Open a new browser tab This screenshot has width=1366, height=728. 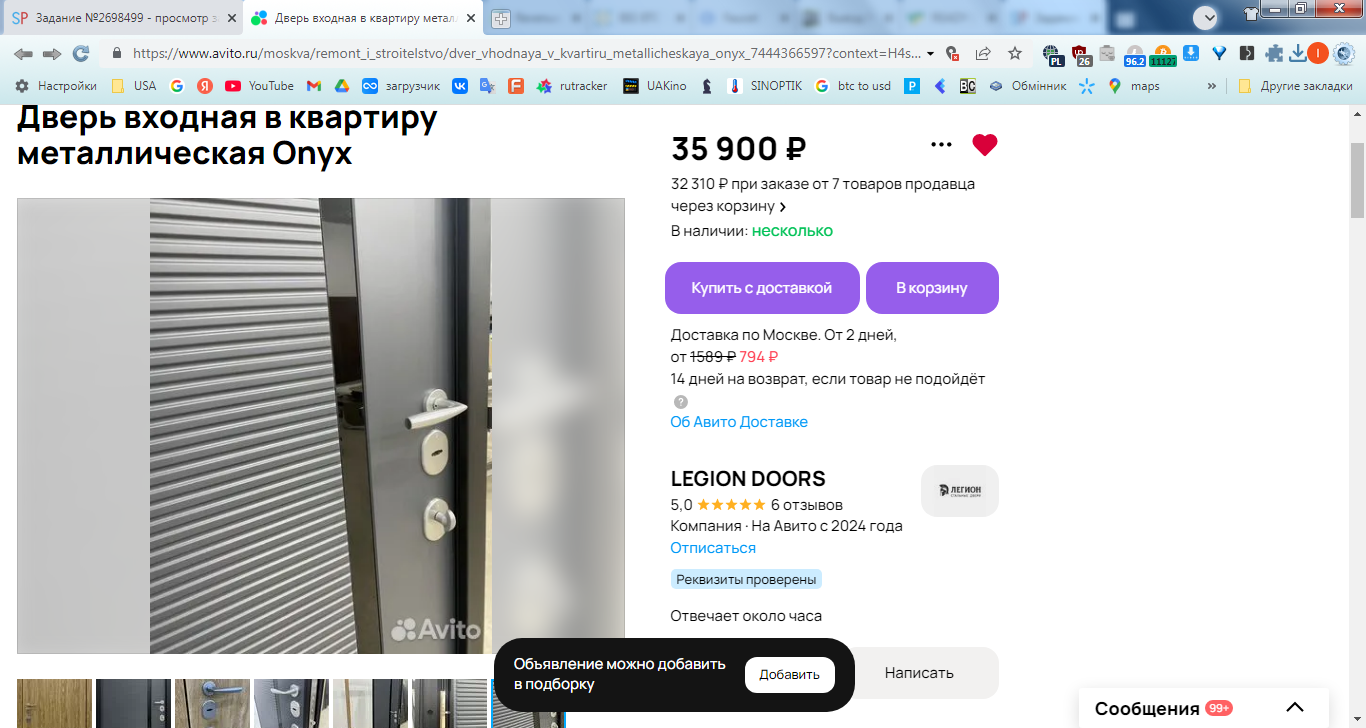coord(501,18)
